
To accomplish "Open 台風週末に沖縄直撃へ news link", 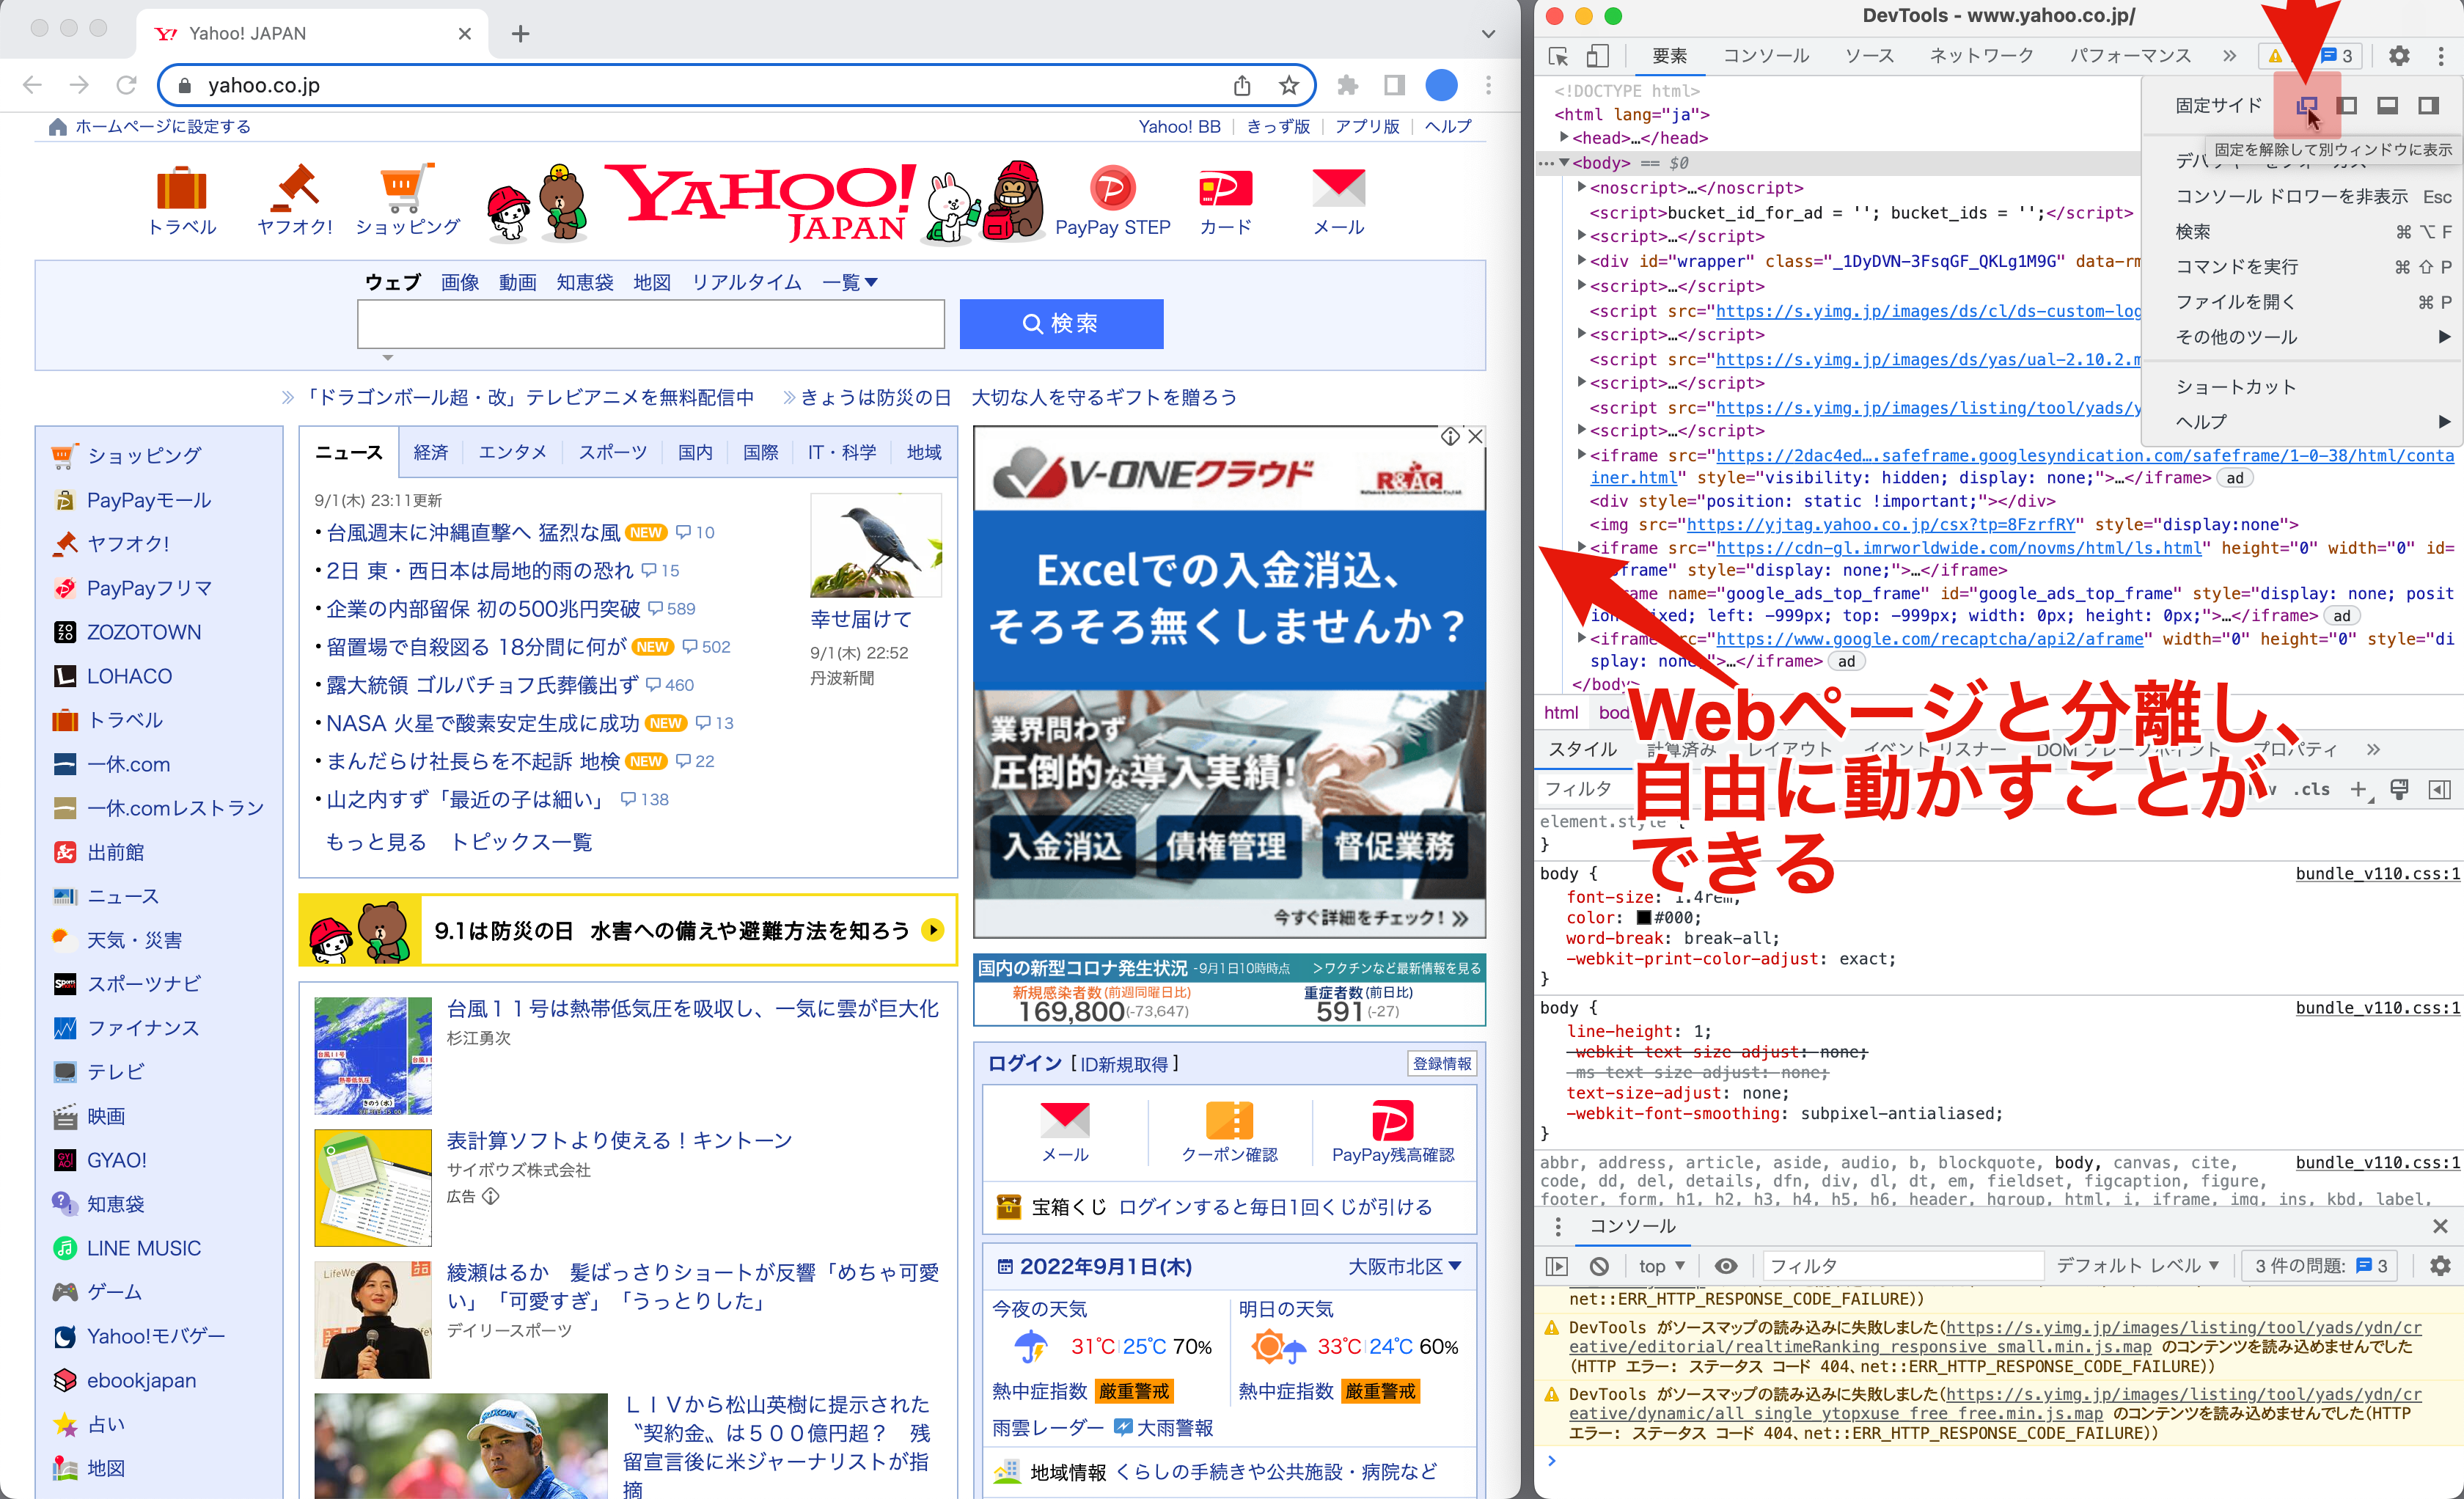I will pos(473,533).
